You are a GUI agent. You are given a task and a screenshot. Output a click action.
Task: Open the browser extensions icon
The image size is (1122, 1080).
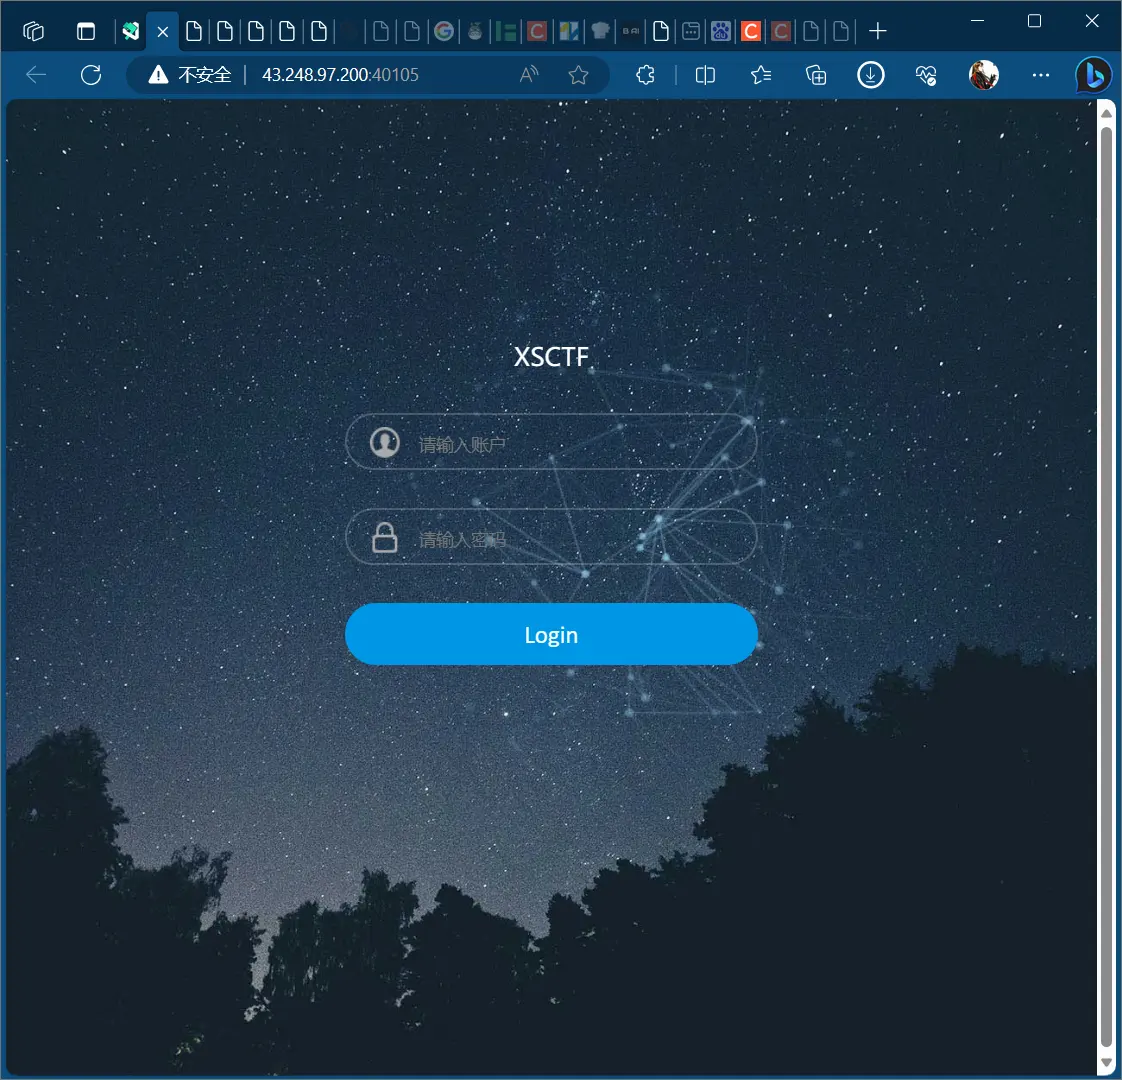coord(645,75)
